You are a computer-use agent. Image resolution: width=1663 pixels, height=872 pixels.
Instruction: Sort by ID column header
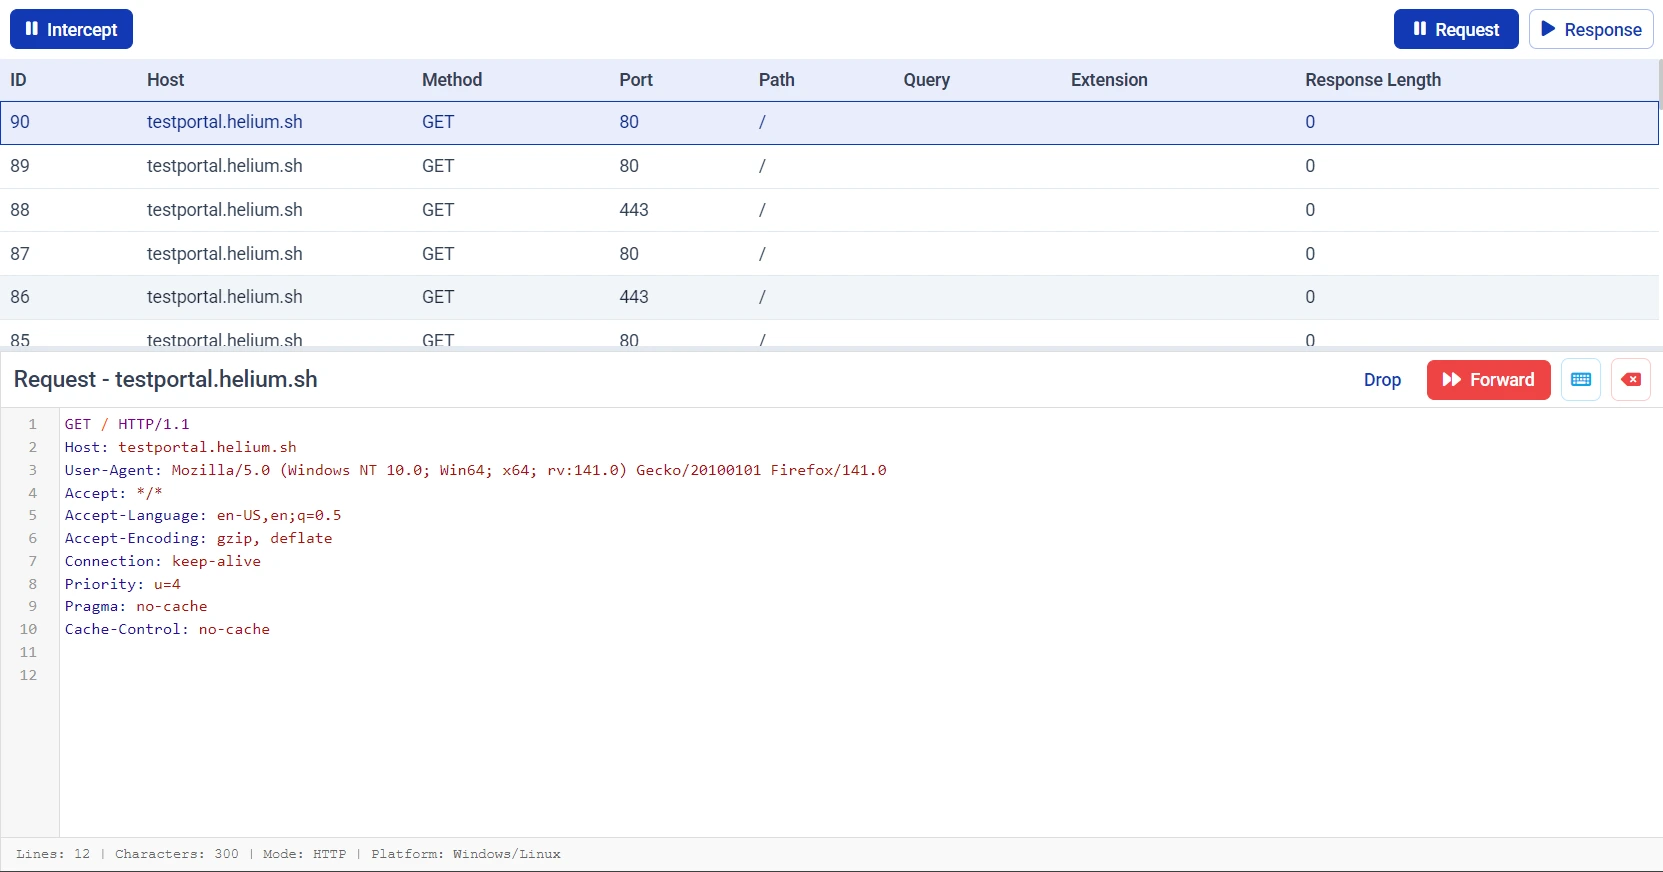click(x=18, y=80)
